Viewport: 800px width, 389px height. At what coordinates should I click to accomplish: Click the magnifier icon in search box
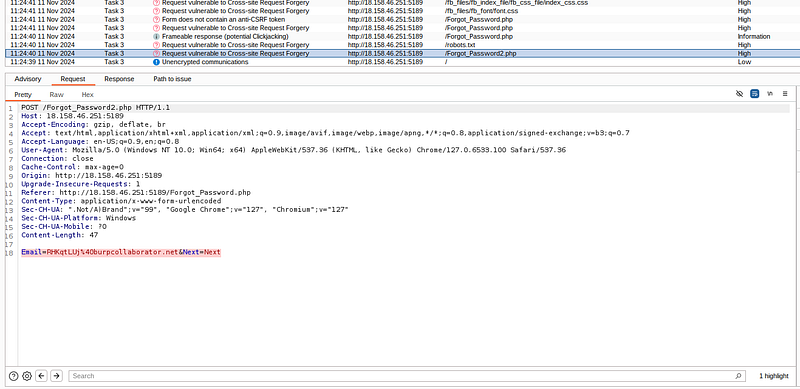[738, 376]
